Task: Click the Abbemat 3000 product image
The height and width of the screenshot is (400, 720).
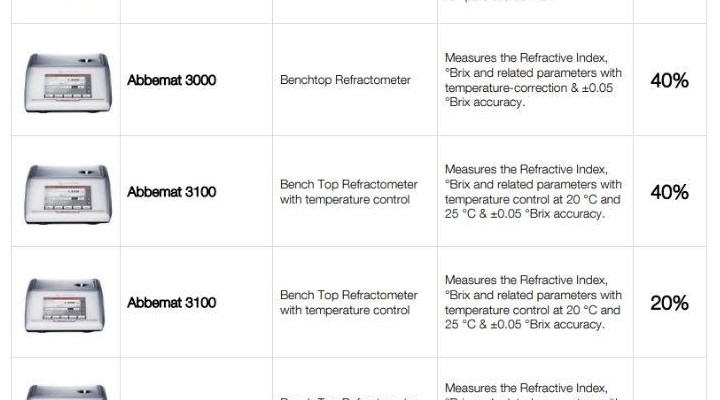Action: [67, 80]
